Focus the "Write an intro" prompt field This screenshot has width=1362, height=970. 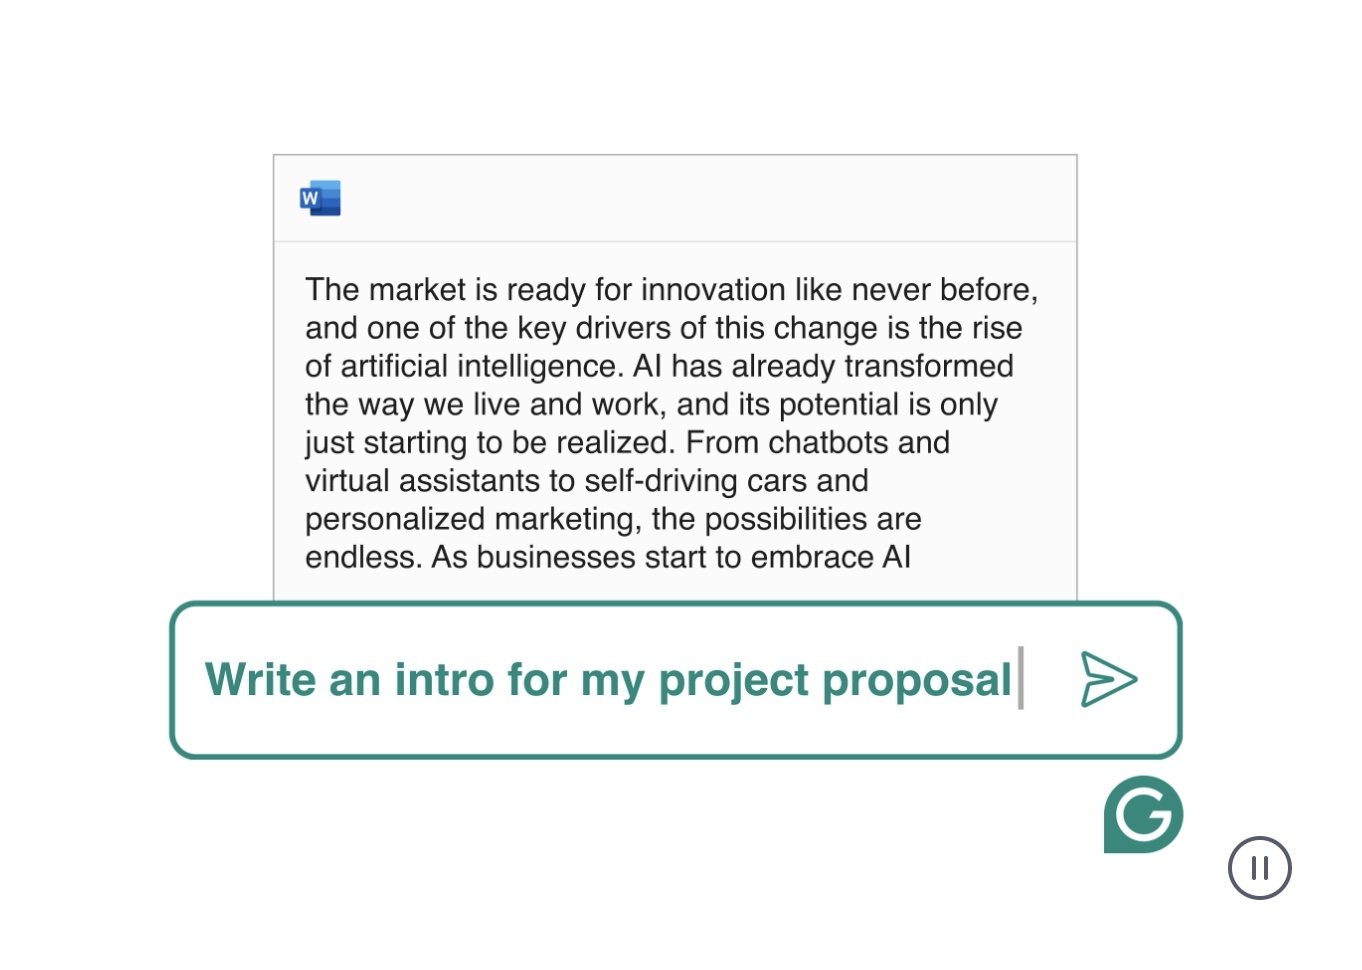(x=676, y=680)
